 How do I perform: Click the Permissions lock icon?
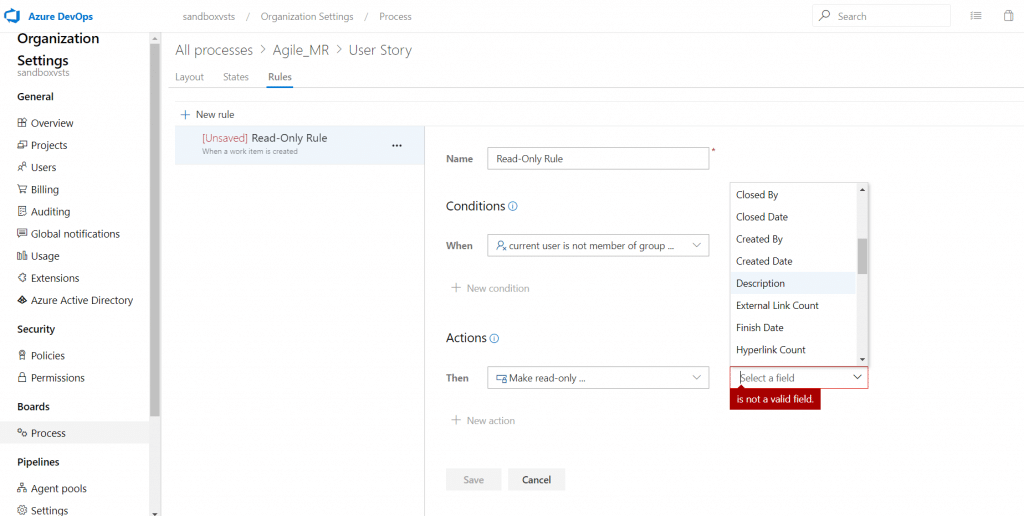pyautogui.click(x=22, y=378)
